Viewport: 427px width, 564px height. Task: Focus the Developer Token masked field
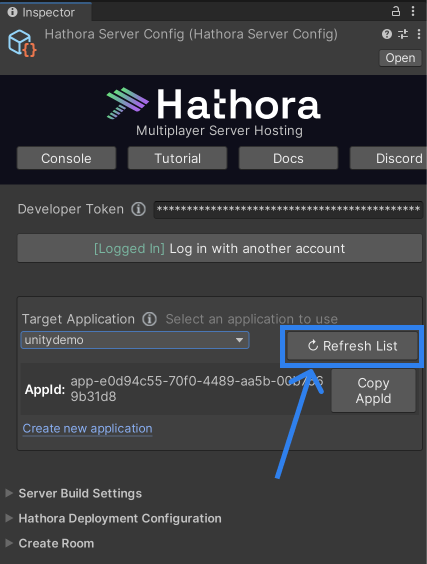(x=288, y=210)
